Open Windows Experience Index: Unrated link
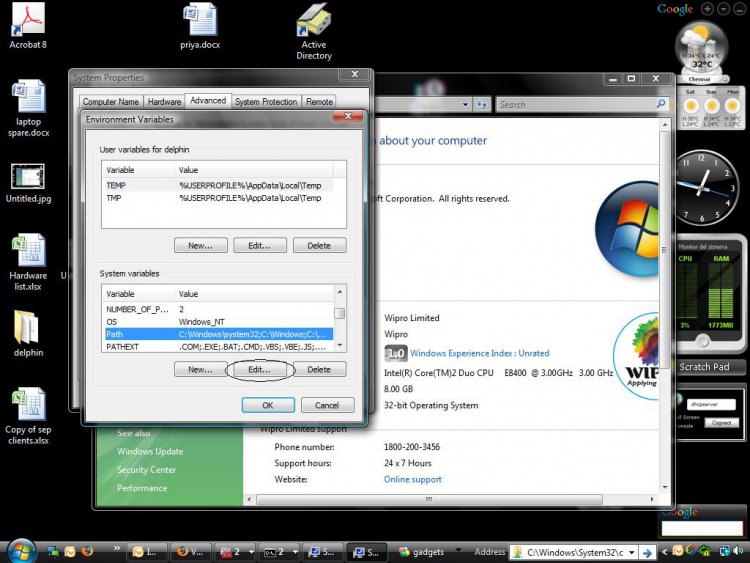 click(x=479, y=353)
